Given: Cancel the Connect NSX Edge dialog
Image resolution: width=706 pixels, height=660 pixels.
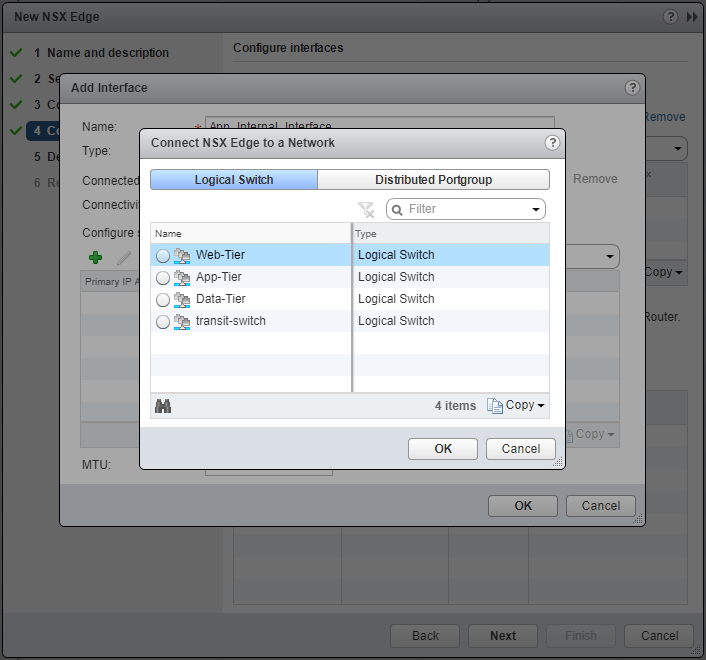Looking at the screenshot, I should [520, 449].
